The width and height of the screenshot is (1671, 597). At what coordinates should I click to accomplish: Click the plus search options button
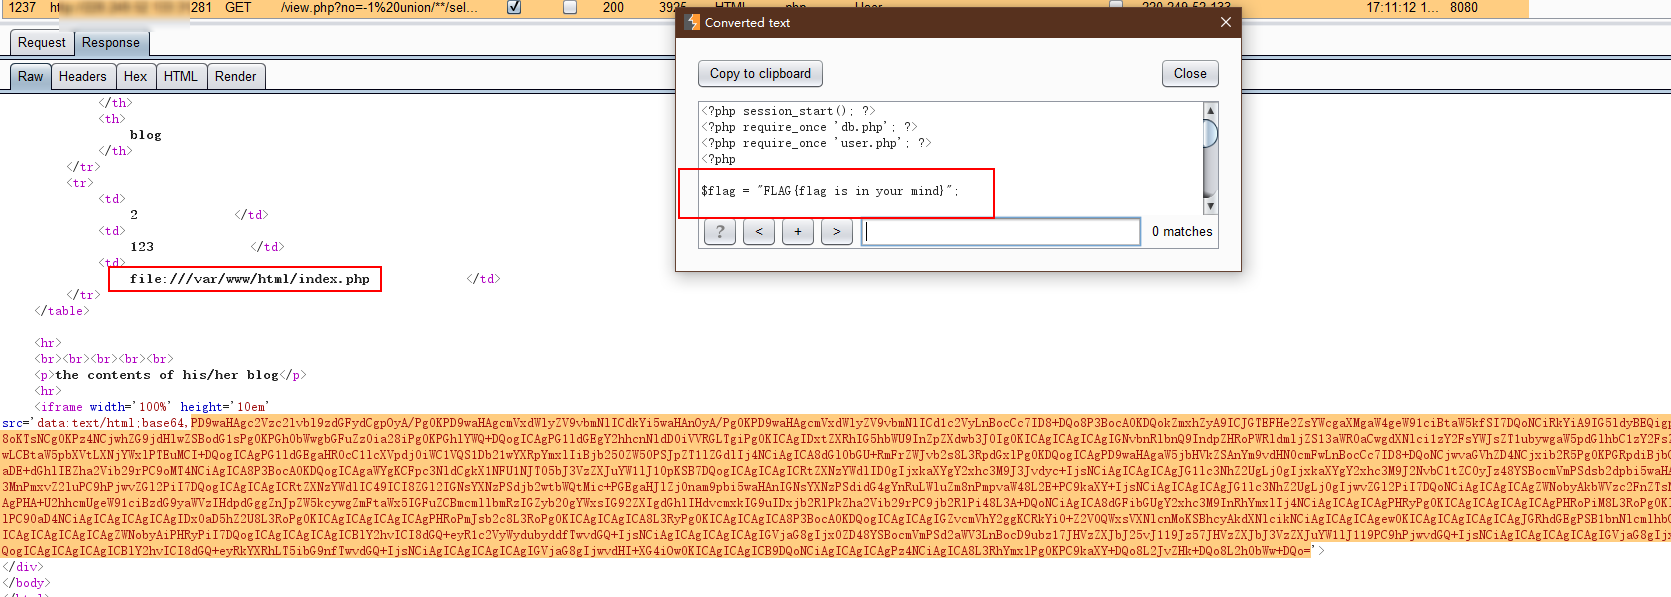click(798, 232)
